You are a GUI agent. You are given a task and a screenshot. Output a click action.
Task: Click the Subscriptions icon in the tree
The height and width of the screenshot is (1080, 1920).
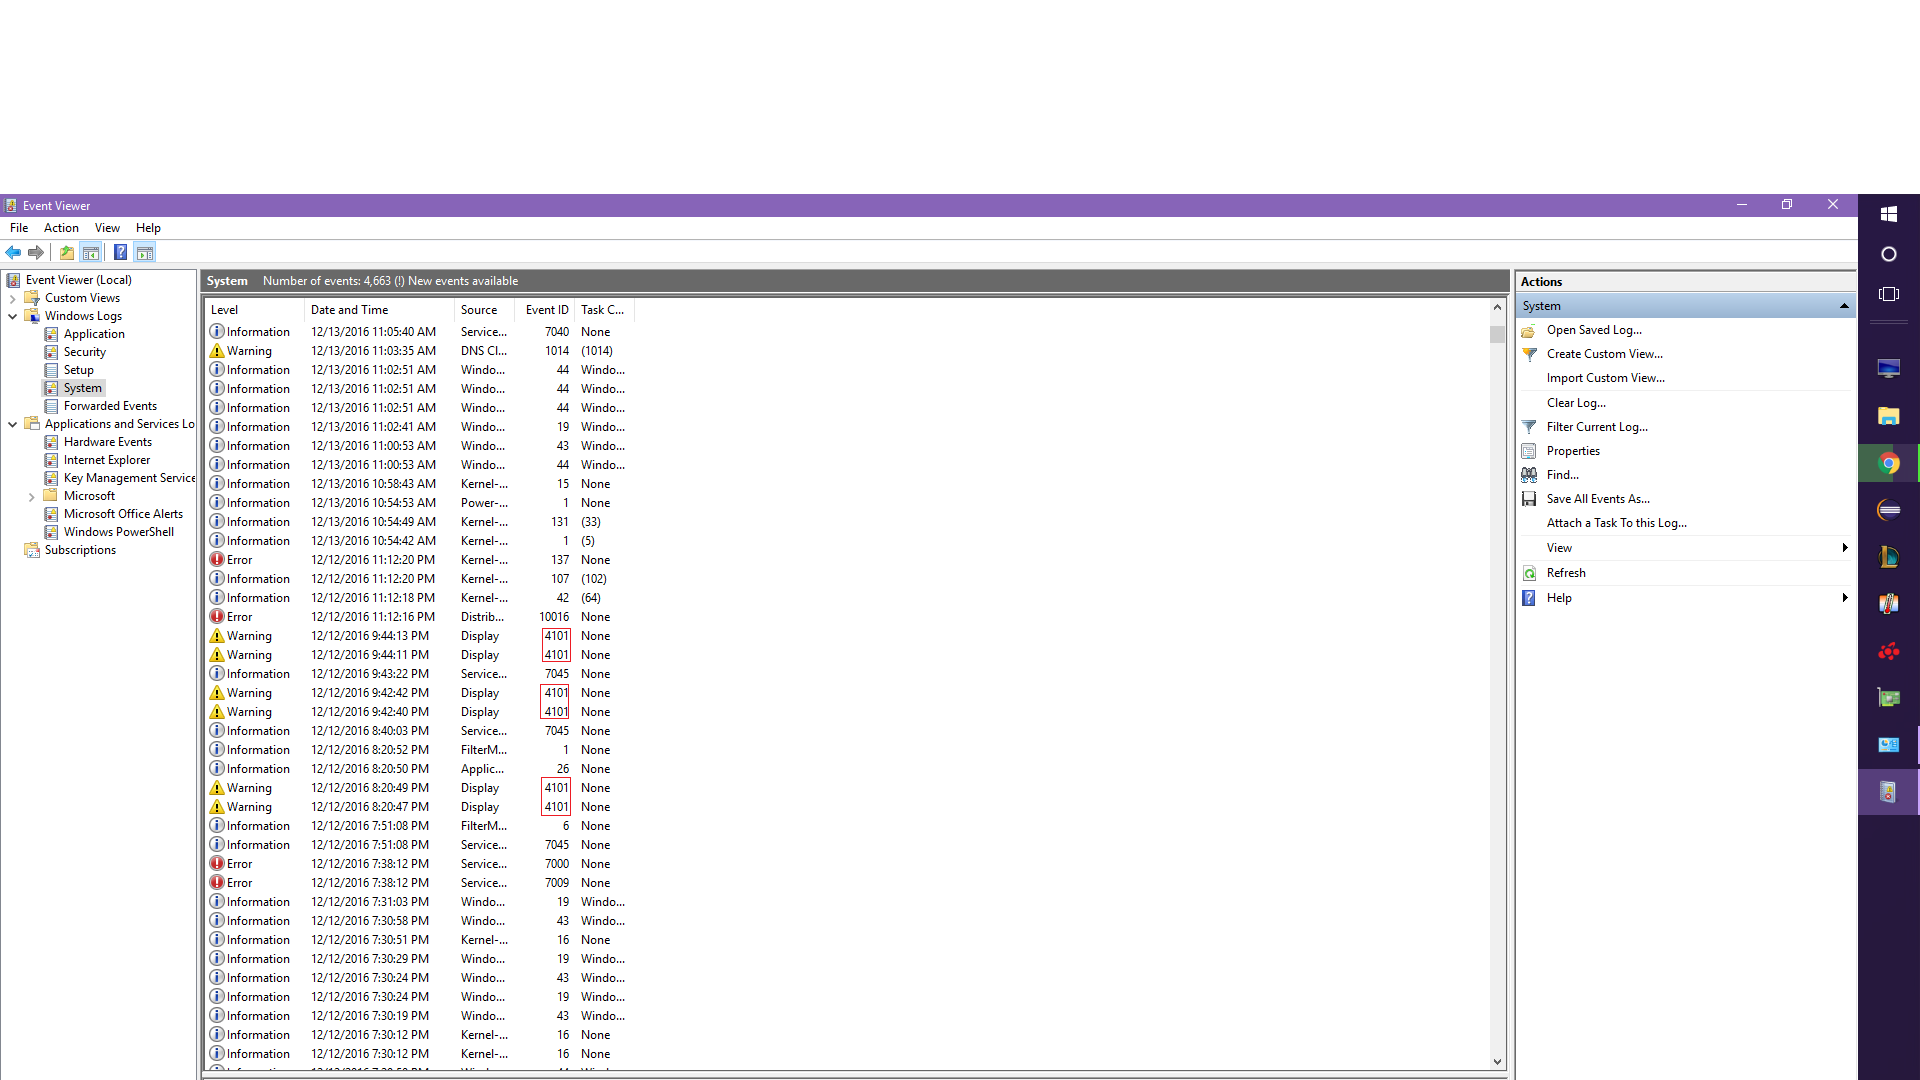pos(32,550)
